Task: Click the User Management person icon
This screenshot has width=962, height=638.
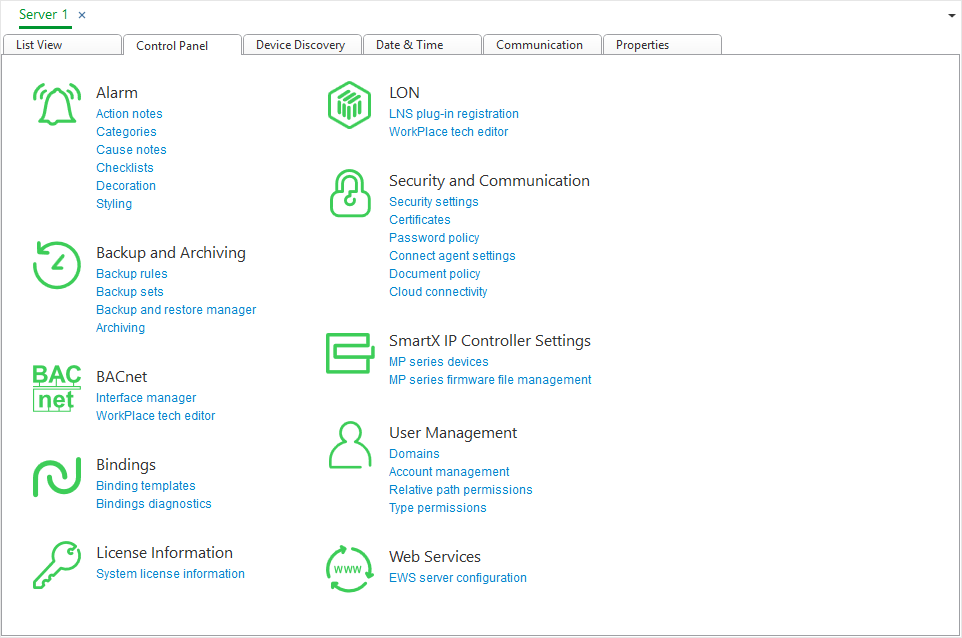Action: (x=350, y=445)
